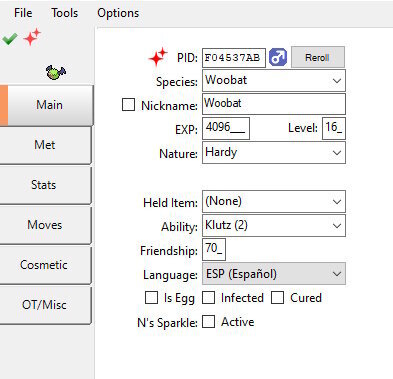The image size is (393, 379).
Task: Click the green legality checkmark icon
Action: point(10,39)
